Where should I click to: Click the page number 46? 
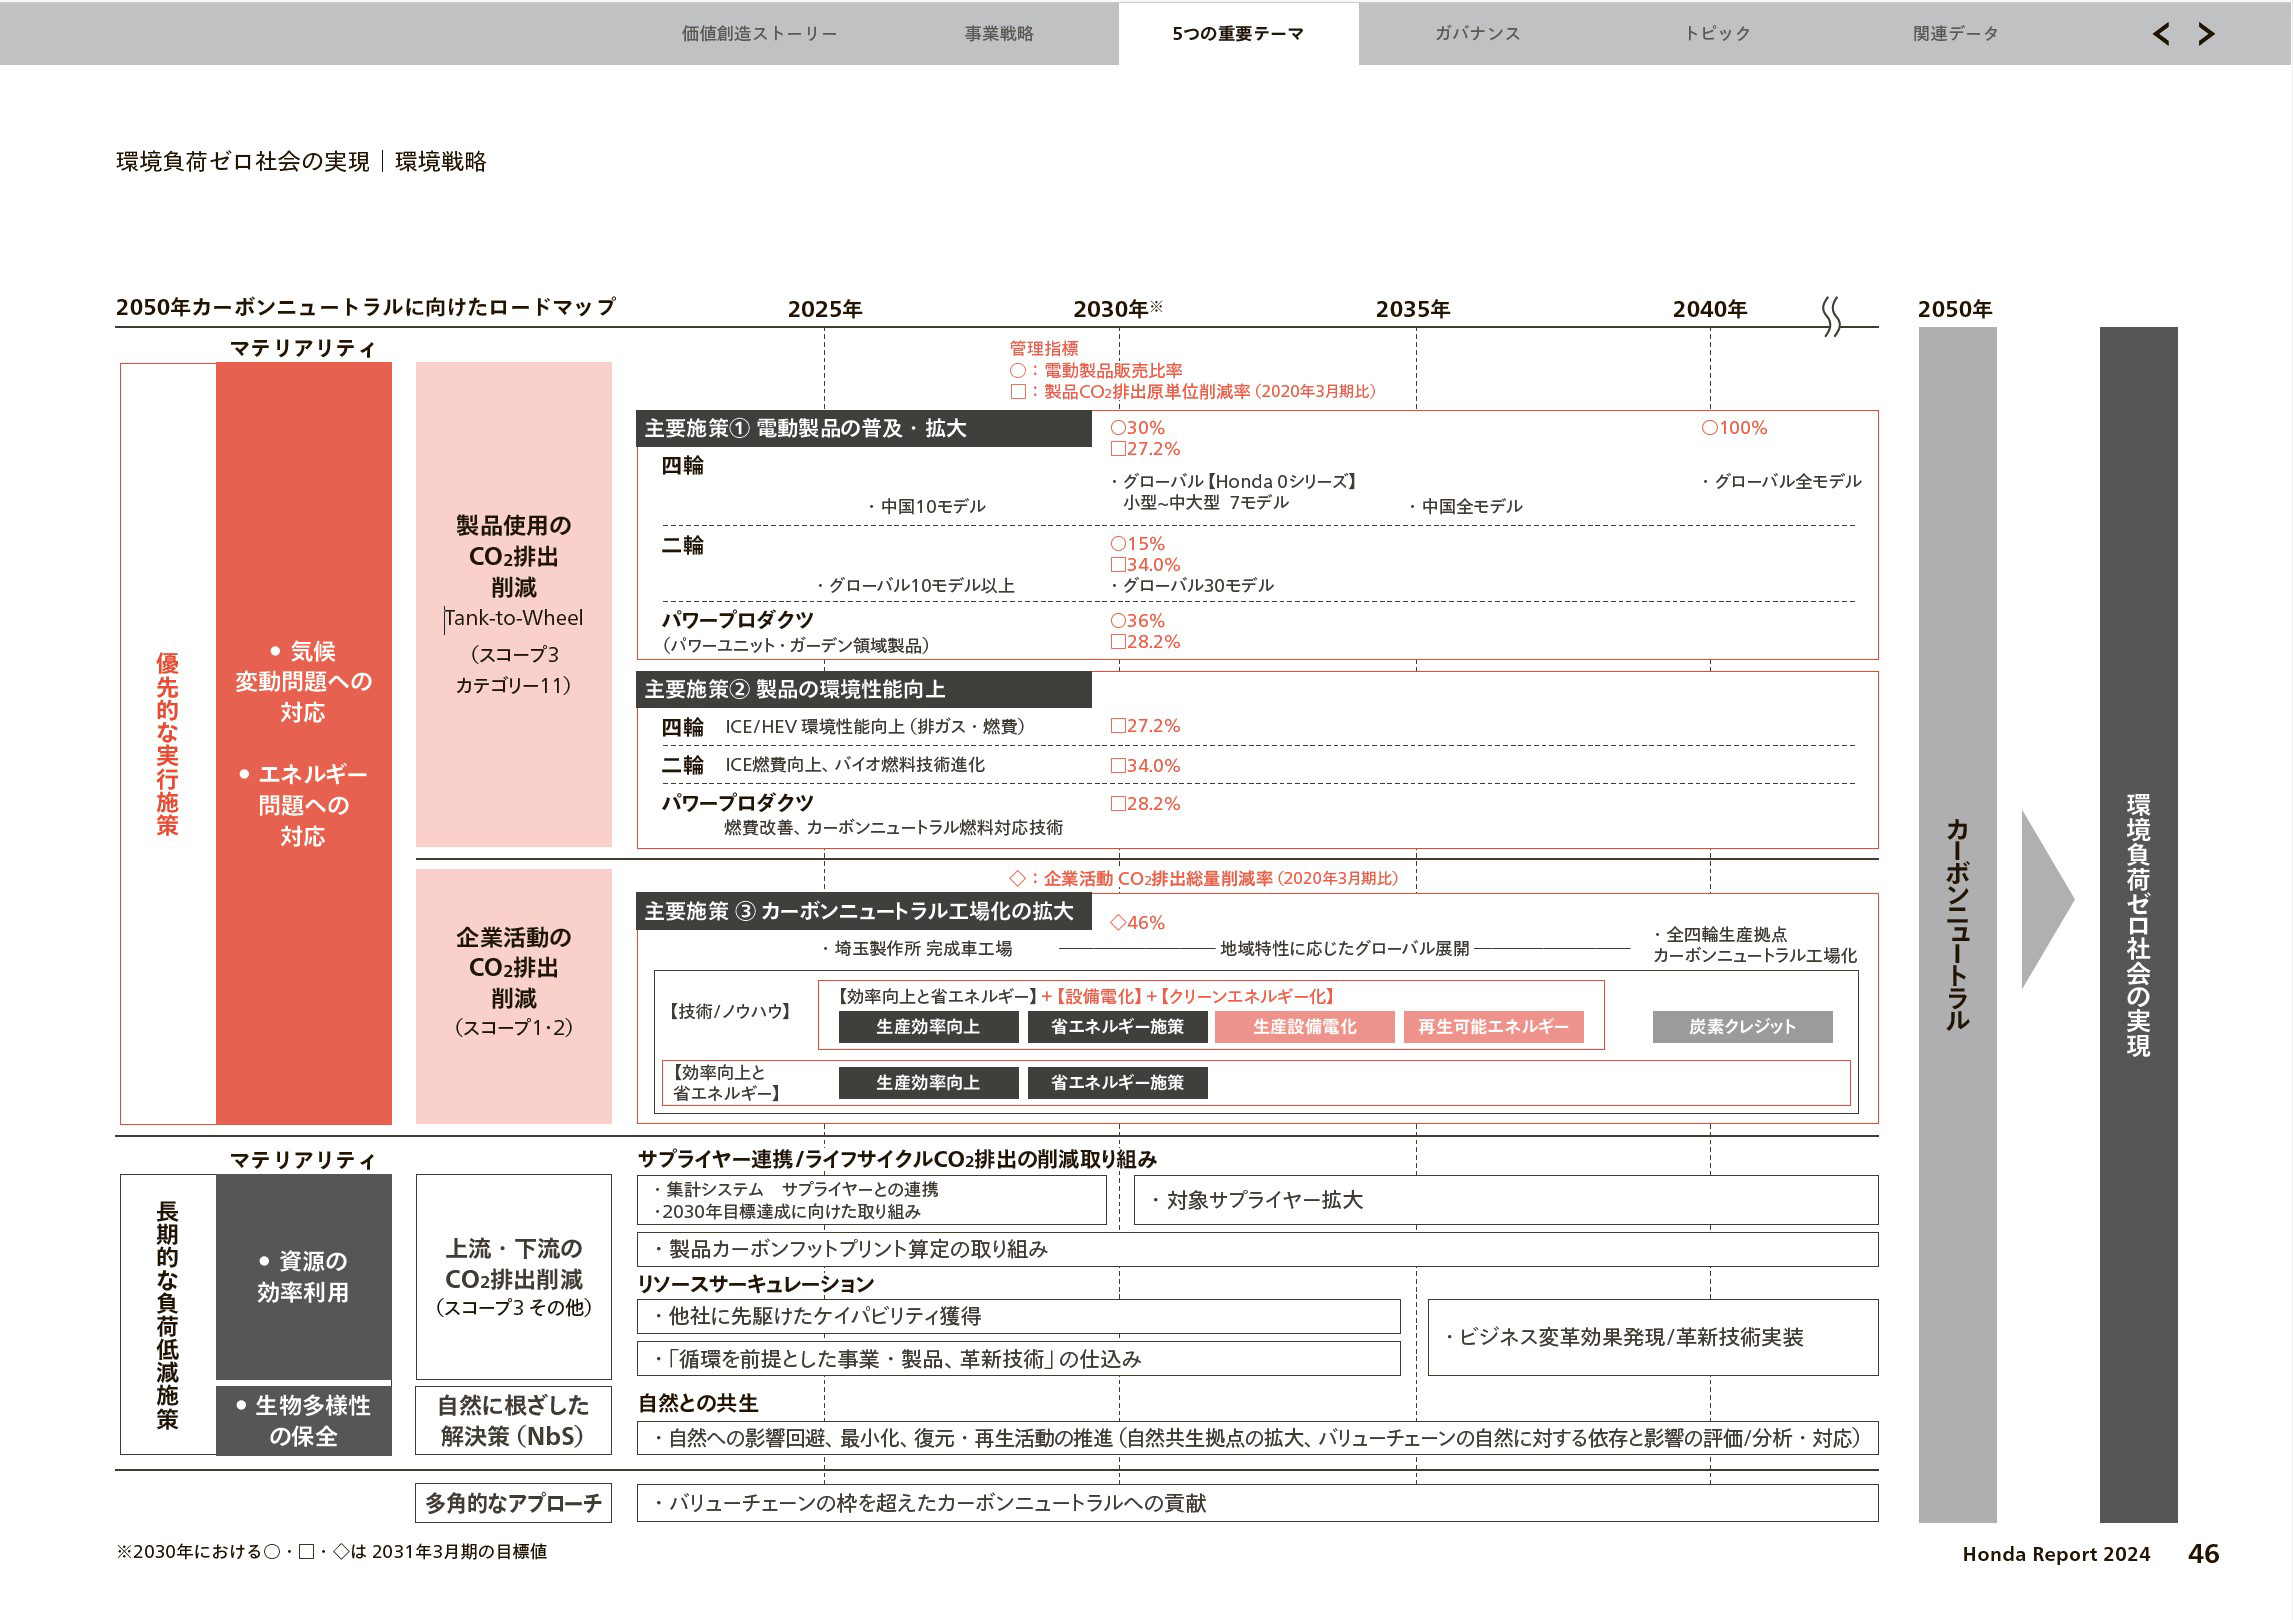[x=2204, y=1554]
